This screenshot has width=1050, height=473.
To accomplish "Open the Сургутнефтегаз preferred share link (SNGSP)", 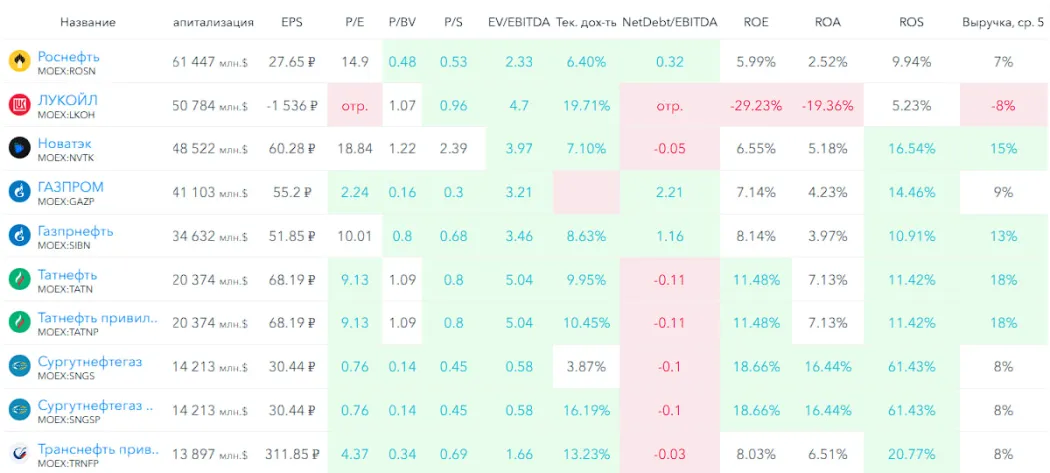I will [x=95, y=405].
